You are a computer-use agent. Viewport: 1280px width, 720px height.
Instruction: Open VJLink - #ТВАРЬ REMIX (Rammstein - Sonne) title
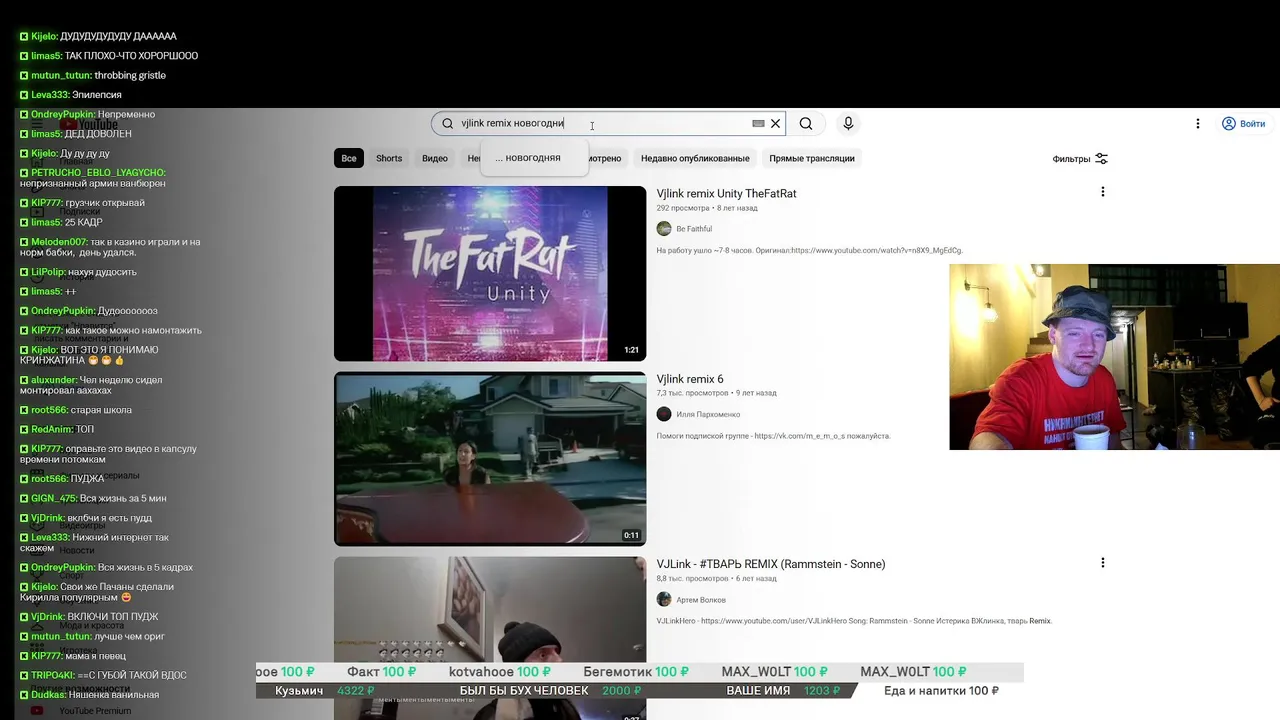pos(771,564)
